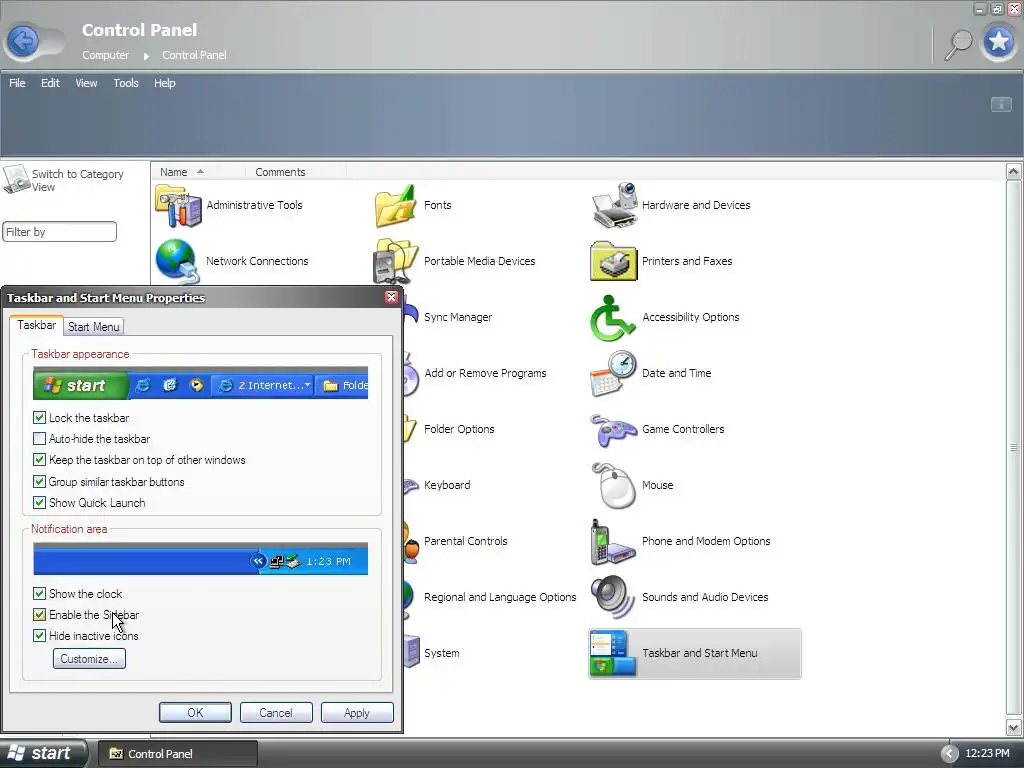Click the Cancel button

276,712
